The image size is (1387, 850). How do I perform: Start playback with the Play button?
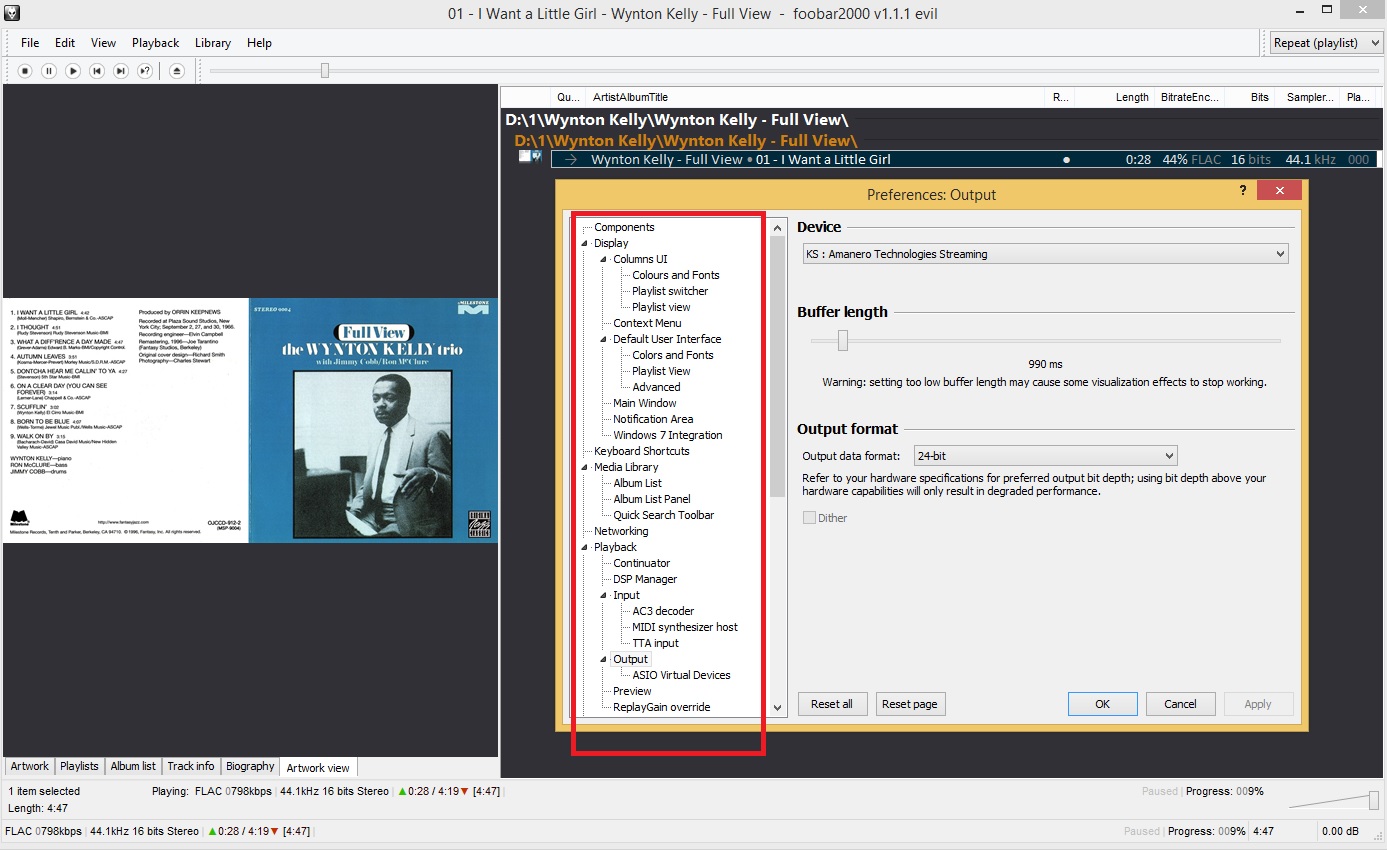73,71
